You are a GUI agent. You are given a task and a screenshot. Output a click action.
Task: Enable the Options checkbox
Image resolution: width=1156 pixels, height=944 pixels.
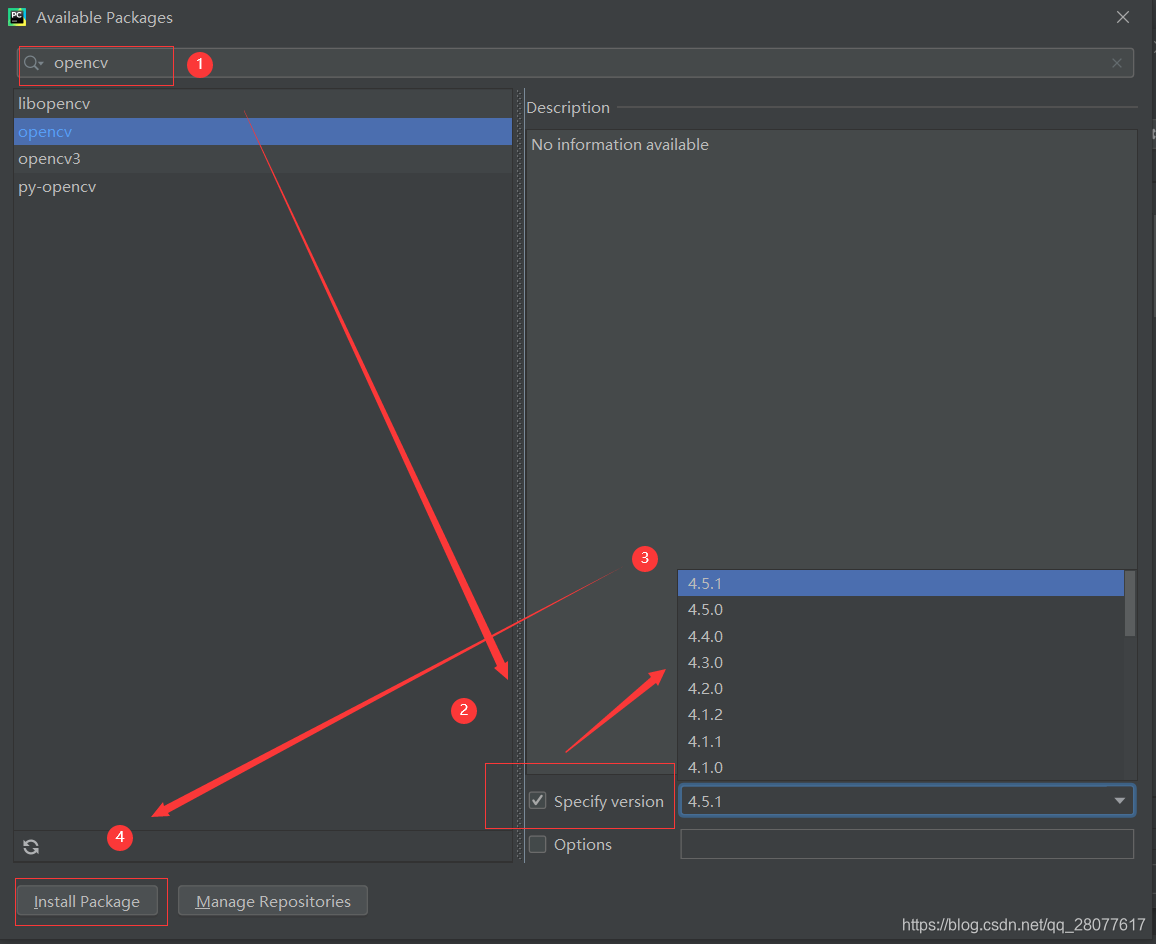(x=537, y=844)
